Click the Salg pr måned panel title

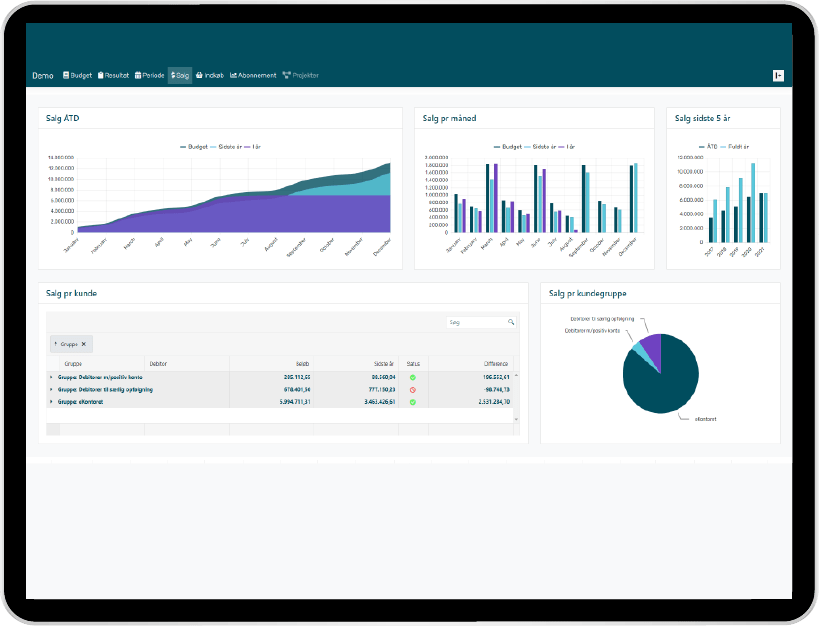click(x=449, y=119)
